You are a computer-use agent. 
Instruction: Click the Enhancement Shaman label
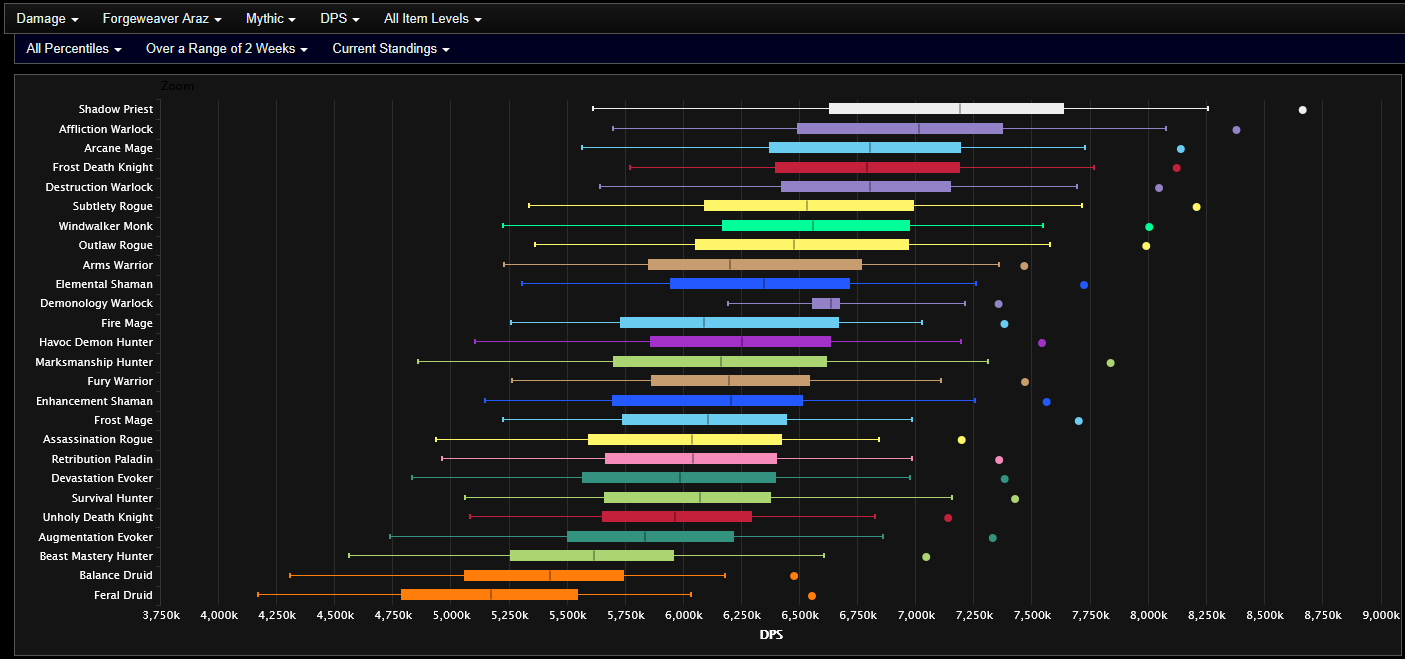(95, 402)
